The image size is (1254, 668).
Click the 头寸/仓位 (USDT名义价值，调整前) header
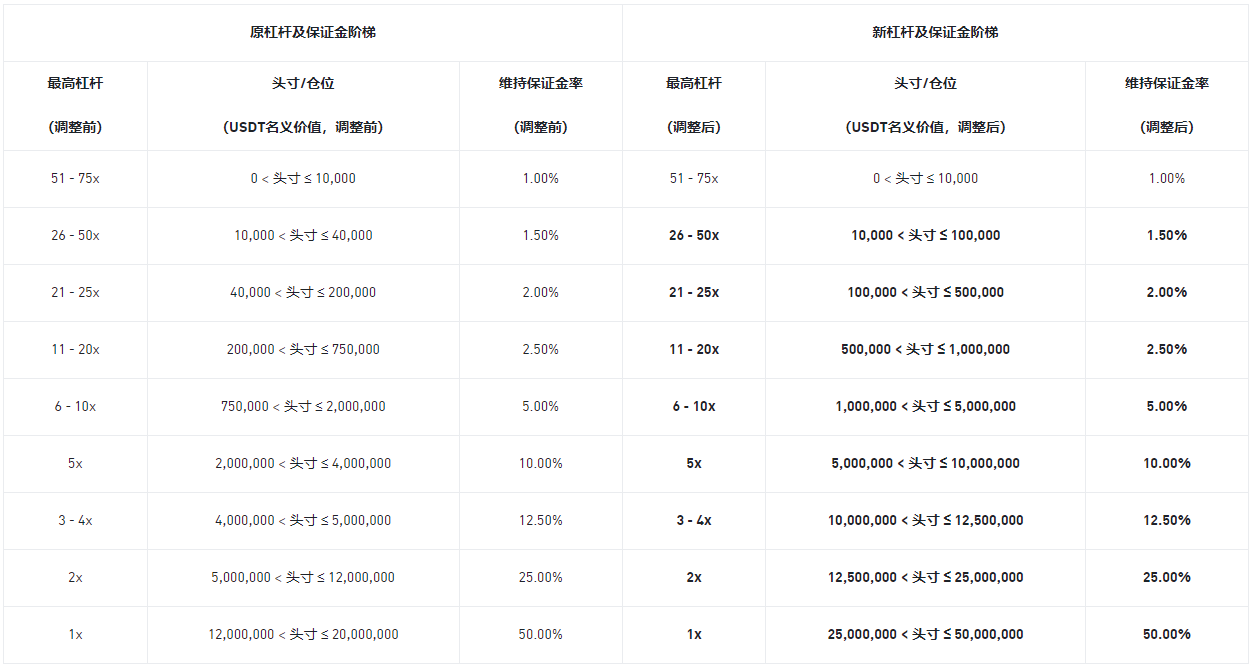[303, 105]
